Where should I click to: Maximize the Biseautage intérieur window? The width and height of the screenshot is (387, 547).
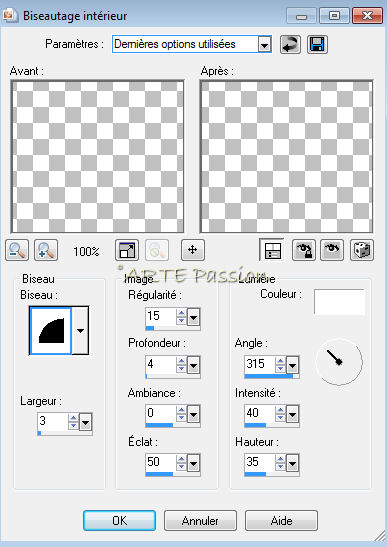click(334, 16)
